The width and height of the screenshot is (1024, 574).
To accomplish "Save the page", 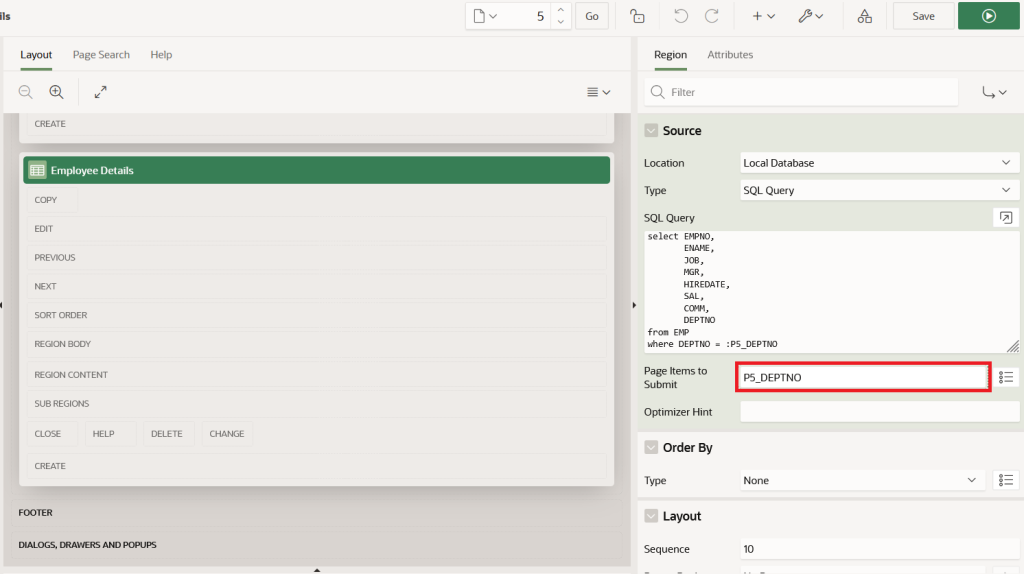I will coord(923,16).
